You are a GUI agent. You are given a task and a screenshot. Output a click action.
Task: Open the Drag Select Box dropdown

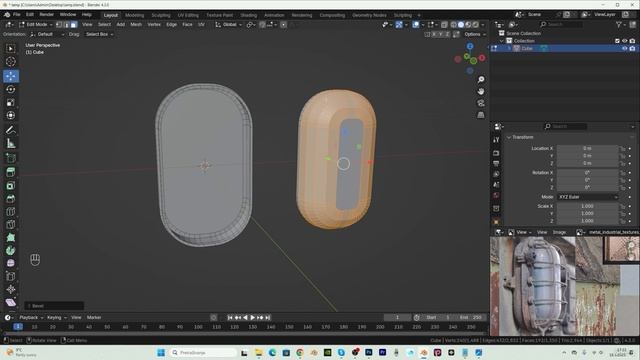click(x=99, y=34)
